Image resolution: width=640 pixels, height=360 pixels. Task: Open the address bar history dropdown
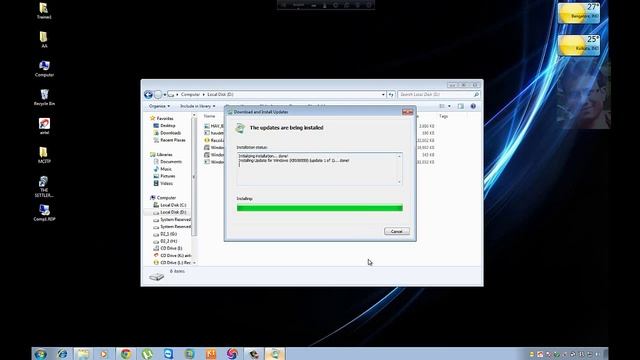pyautogui.click(x=383, y=95)
